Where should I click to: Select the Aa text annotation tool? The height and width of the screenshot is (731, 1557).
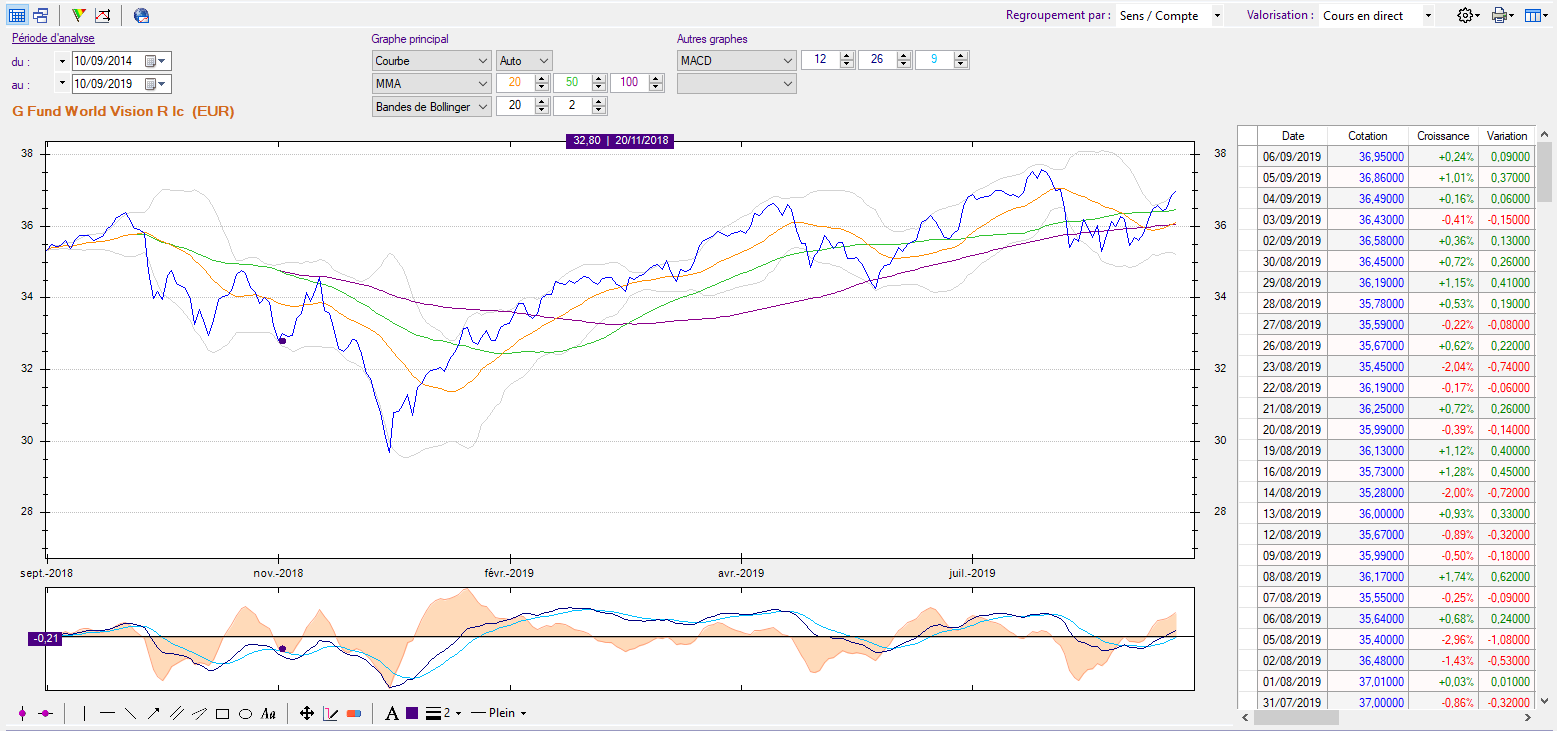pyautogui.click(x=268, y=714)
